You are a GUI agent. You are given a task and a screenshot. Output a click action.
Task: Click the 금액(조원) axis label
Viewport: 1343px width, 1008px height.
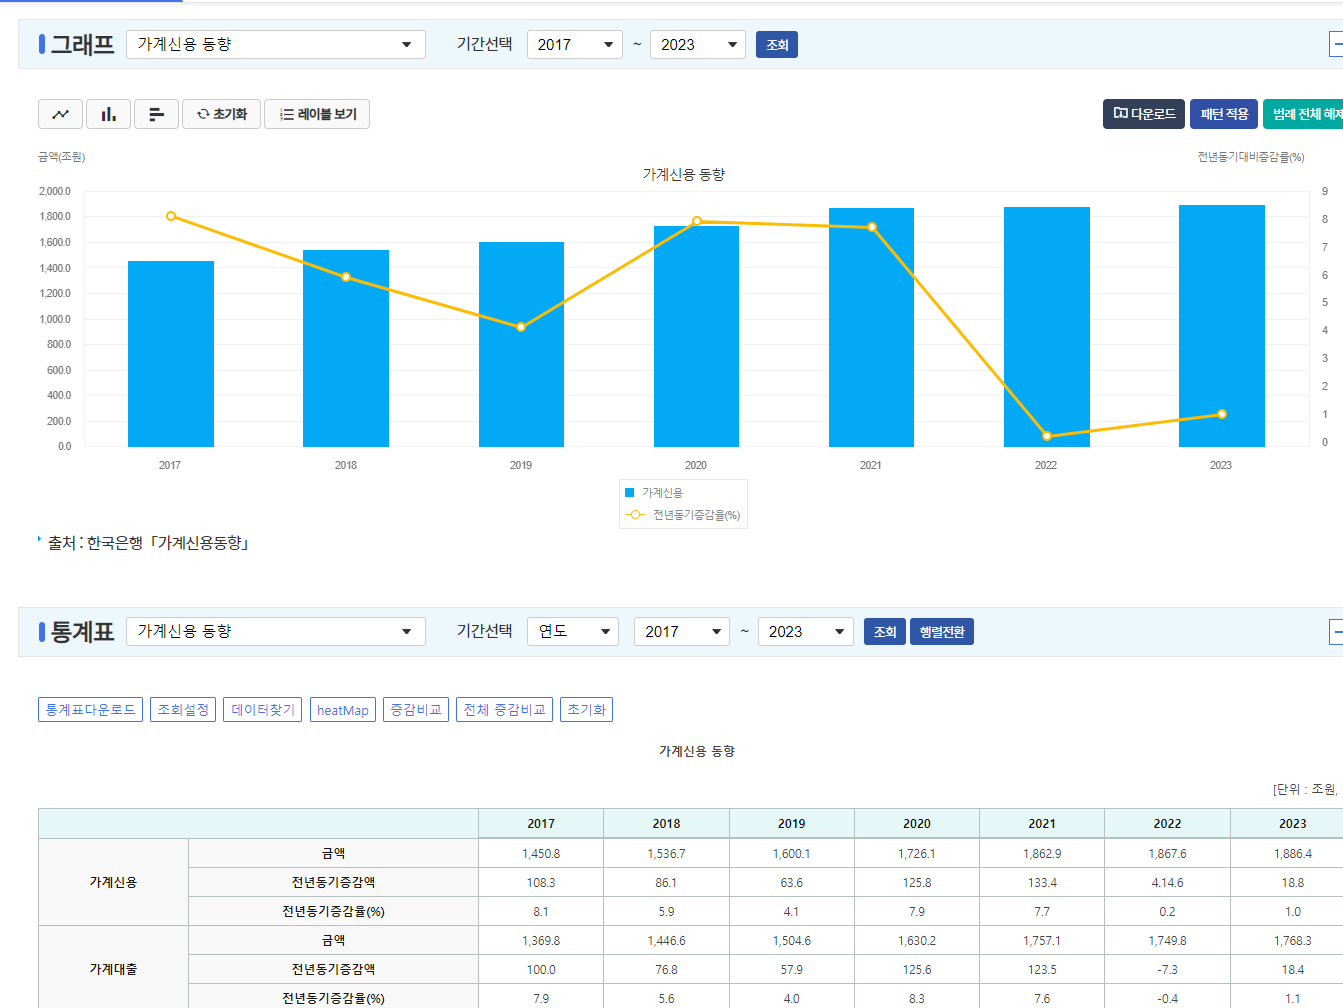[62, 157]
